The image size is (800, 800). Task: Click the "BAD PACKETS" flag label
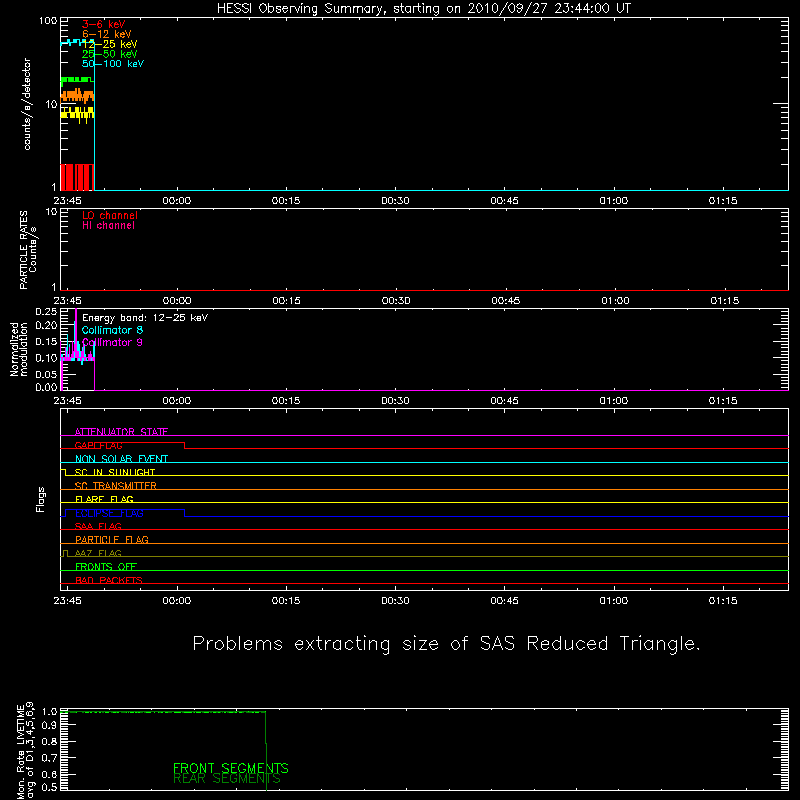click(x=109, y=580)
